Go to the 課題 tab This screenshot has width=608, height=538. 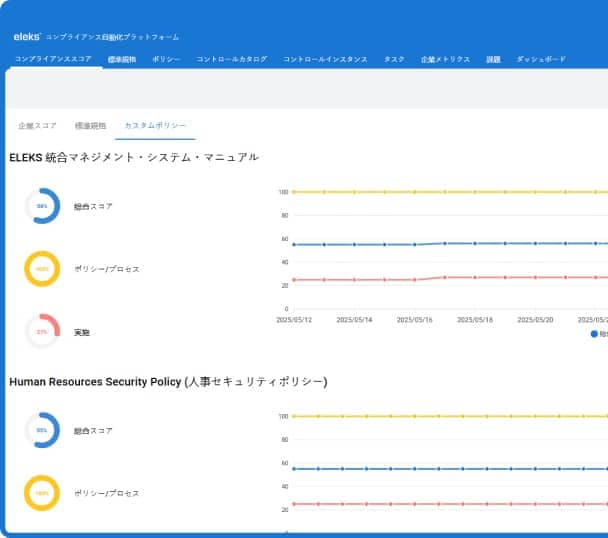pyautogui.click(x=493, y=59)
